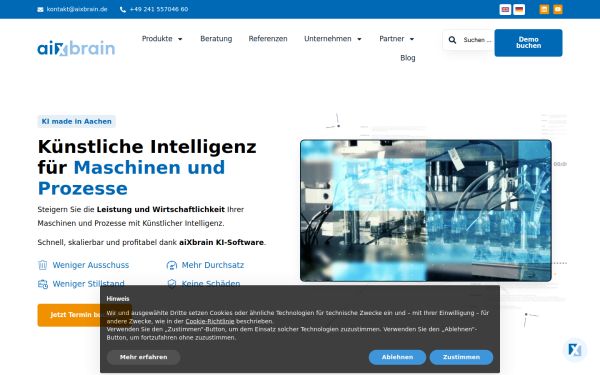Screen dimensions: 600x375
Task: Click the Keine Schäden shield icon
Action: pos(172,284)
